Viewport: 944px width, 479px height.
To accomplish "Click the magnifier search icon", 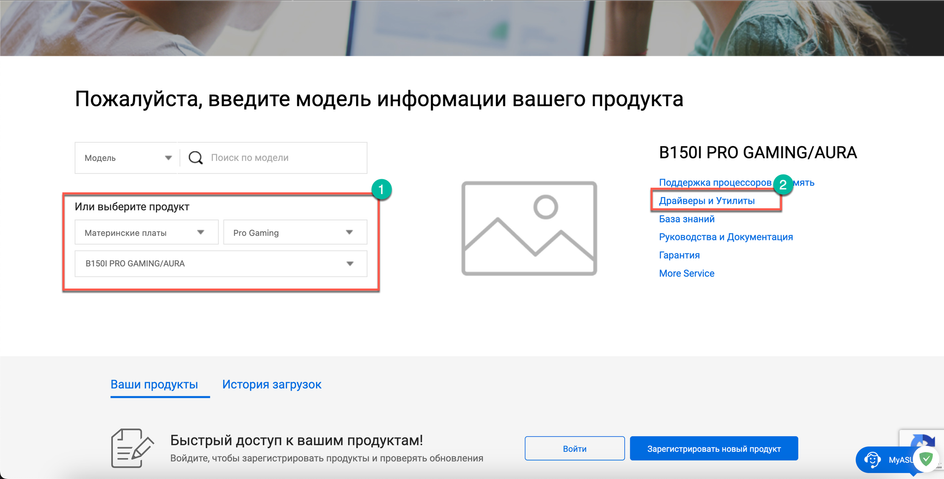I will tap(196, 158).
